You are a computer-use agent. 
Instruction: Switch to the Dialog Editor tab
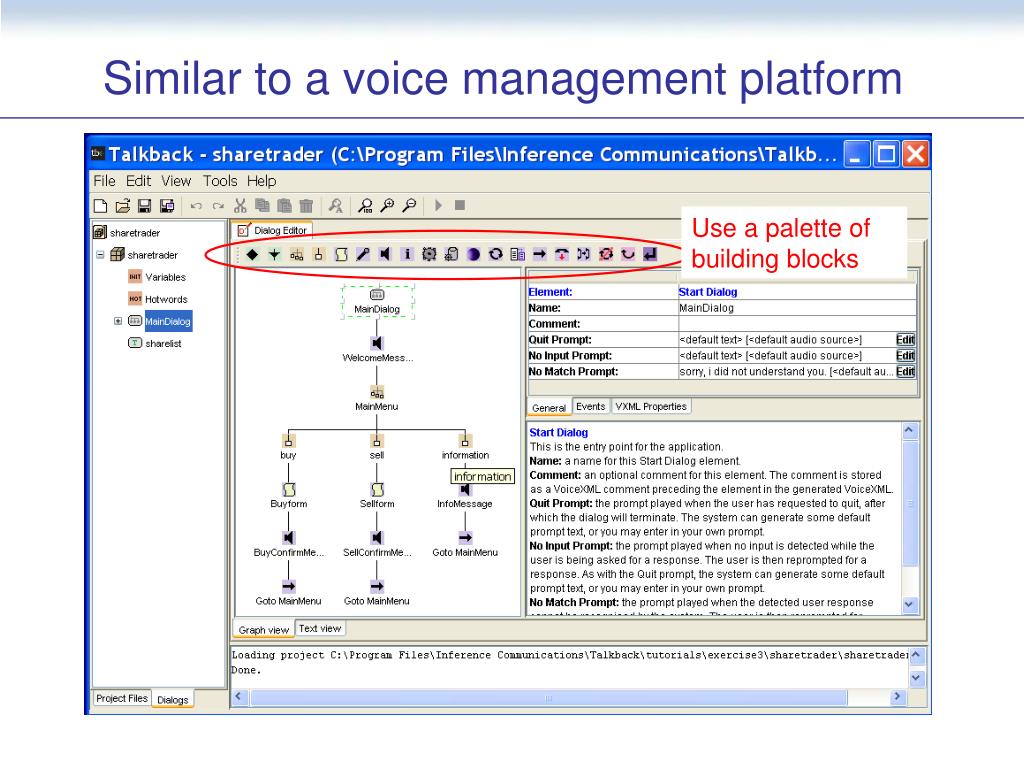[x=272, y=231]
